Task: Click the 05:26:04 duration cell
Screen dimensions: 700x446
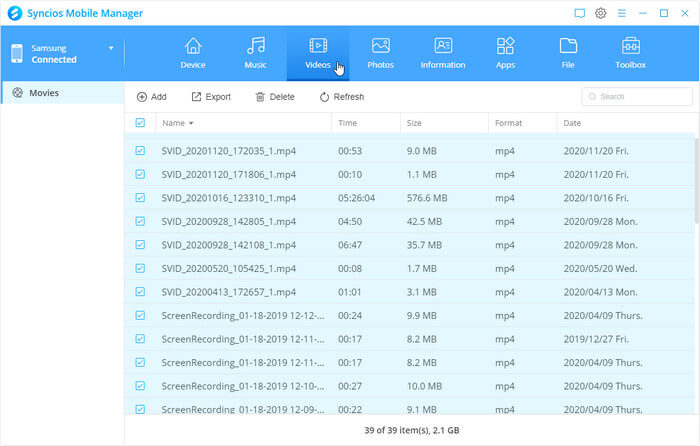Action: (x=356, y=198)
